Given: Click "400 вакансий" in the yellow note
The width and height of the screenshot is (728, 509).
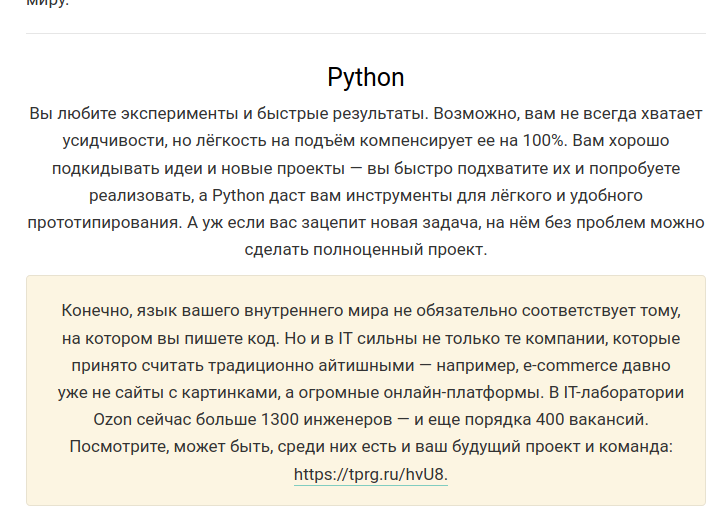Looking at the screenshot, I should pos(592,419).
